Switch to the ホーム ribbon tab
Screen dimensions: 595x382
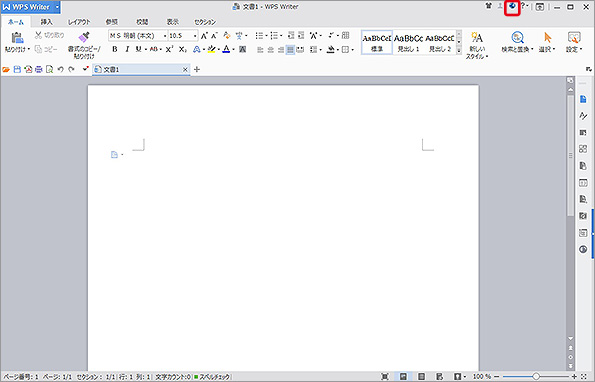click(16, 22)
